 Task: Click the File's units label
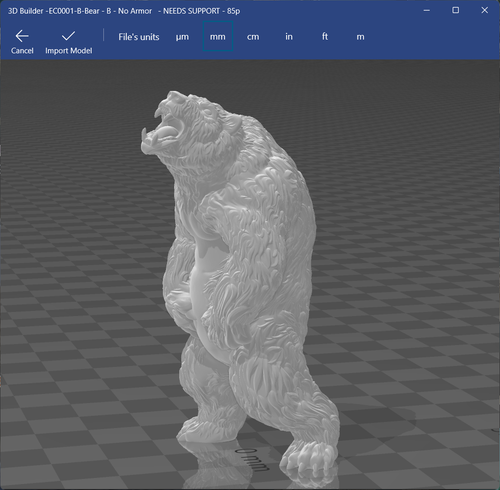[x=139, y=37]
